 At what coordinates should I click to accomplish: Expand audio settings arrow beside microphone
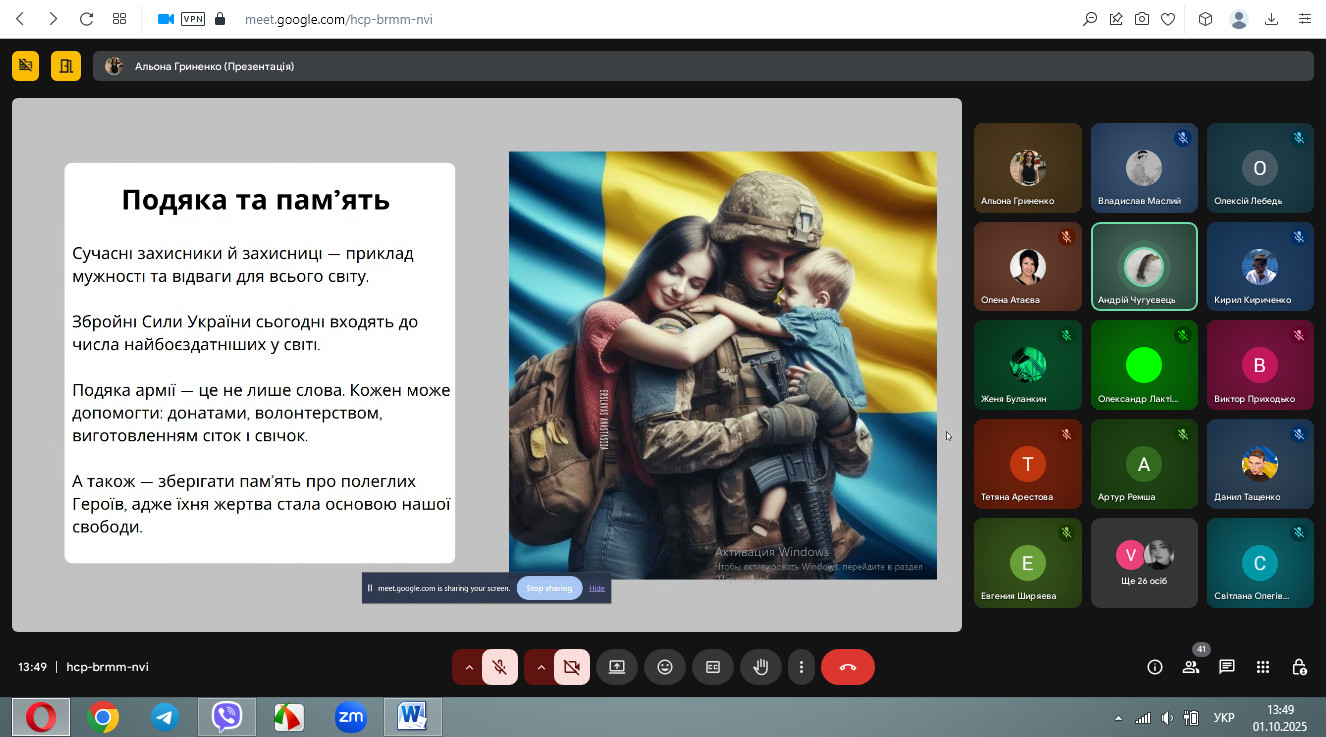tap(467, 667)
